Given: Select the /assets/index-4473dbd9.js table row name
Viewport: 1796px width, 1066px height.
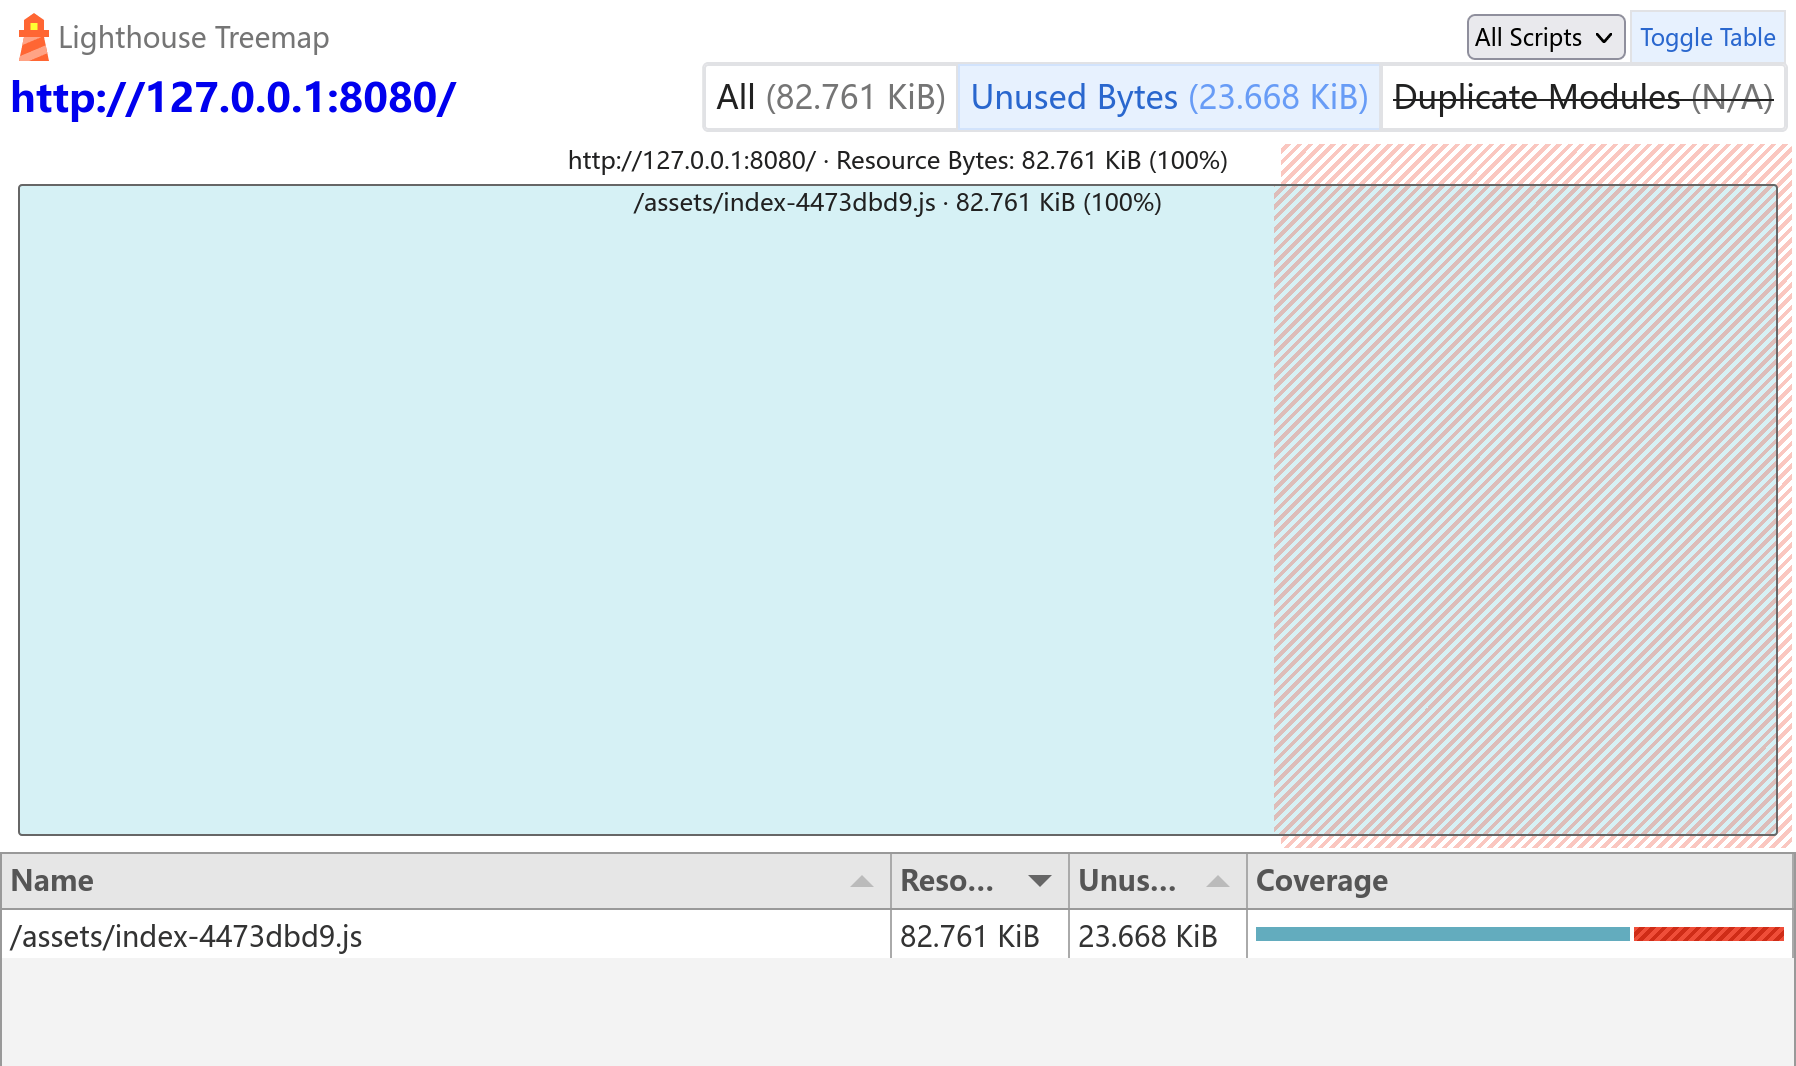Looking at the screenshot, I should click(186, 937).
